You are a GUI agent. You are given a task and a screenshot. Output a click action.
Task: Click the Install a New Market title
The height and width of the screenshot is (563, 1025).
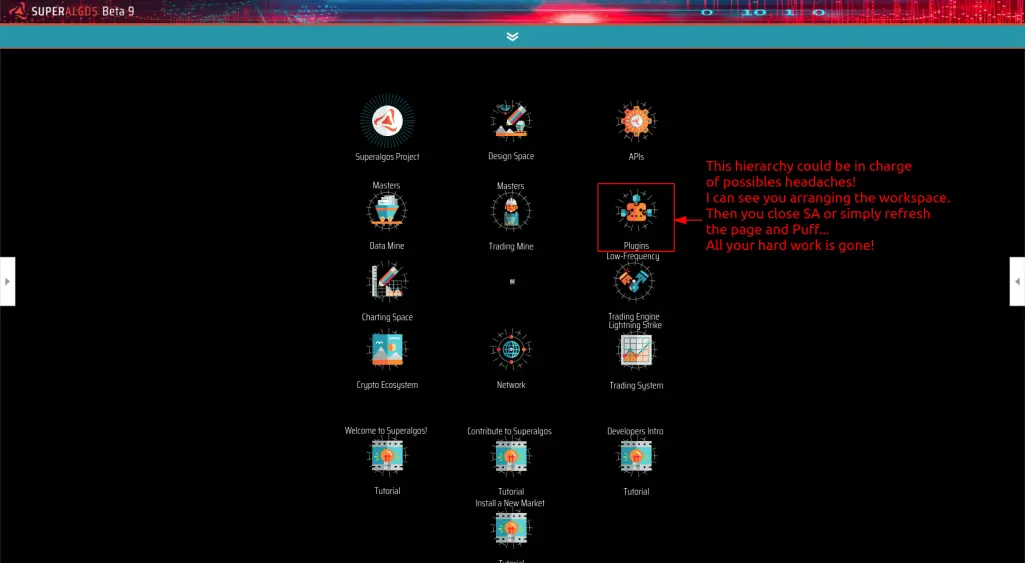tap(510, 503)
